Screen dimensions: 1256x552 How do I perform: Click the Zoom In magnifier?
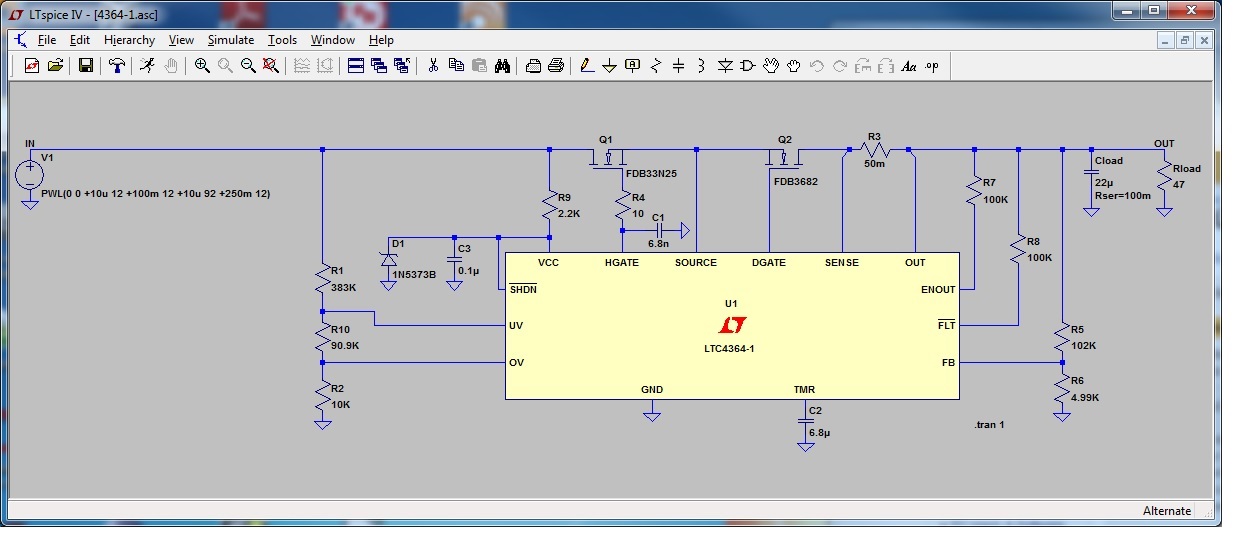(x=202, y=66)
